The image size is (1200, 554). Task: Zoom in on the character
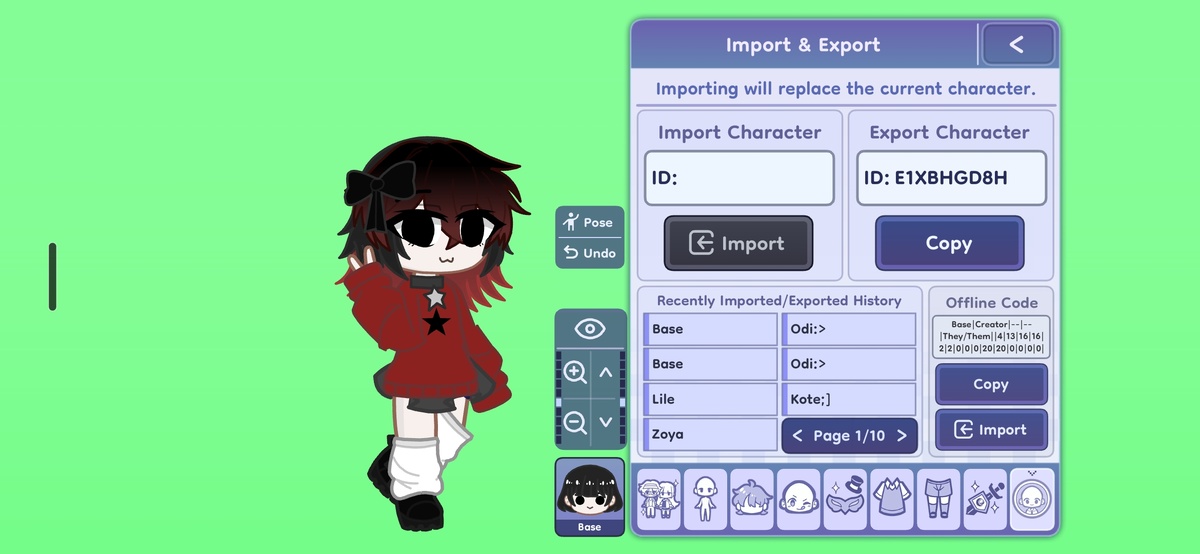(575, 373)
